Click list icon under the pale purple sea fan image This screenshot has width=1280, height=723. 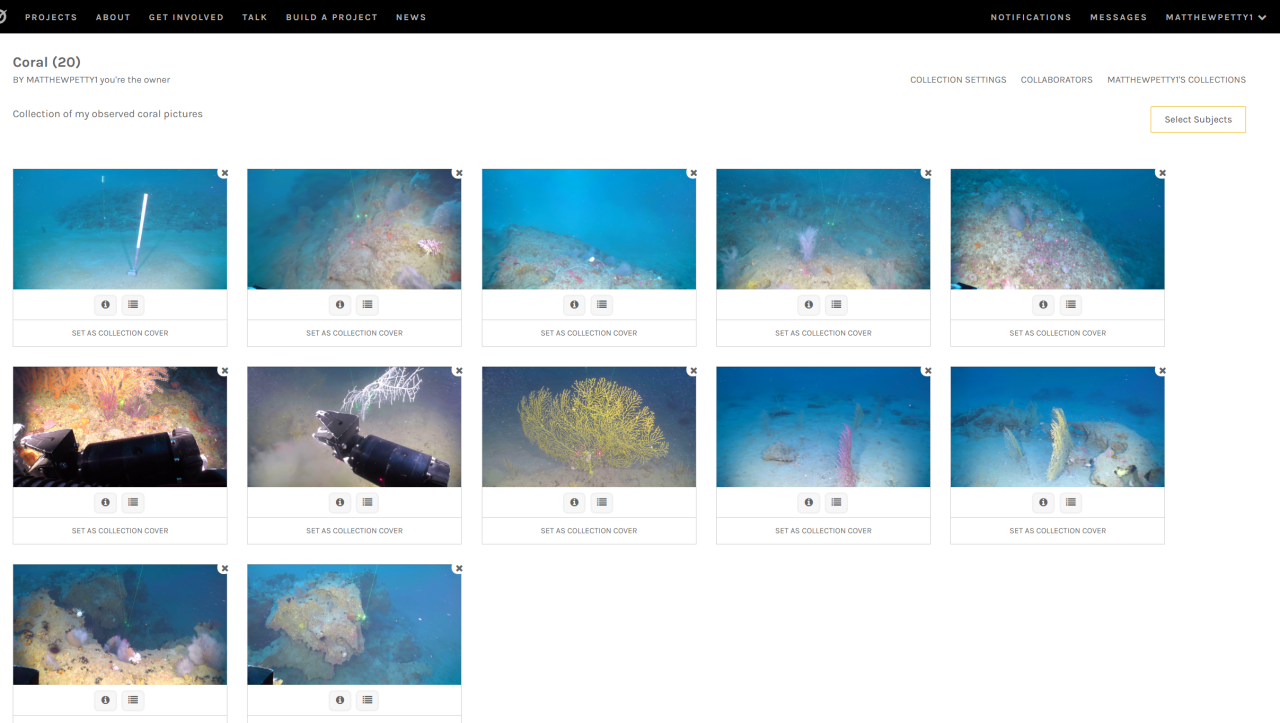click(837, 304)
